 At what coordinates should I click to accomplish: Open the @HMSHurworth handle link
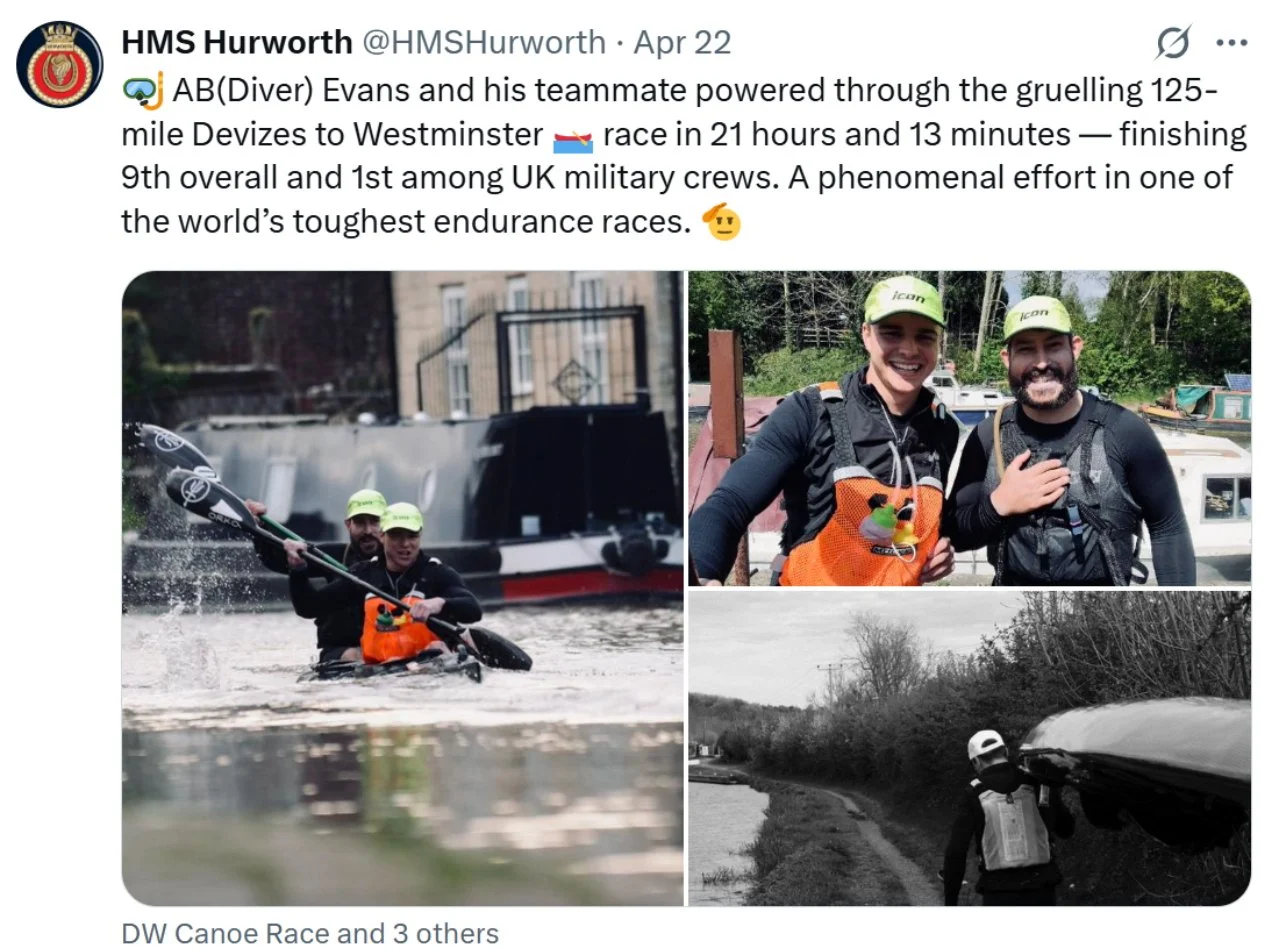click(483, 42)
